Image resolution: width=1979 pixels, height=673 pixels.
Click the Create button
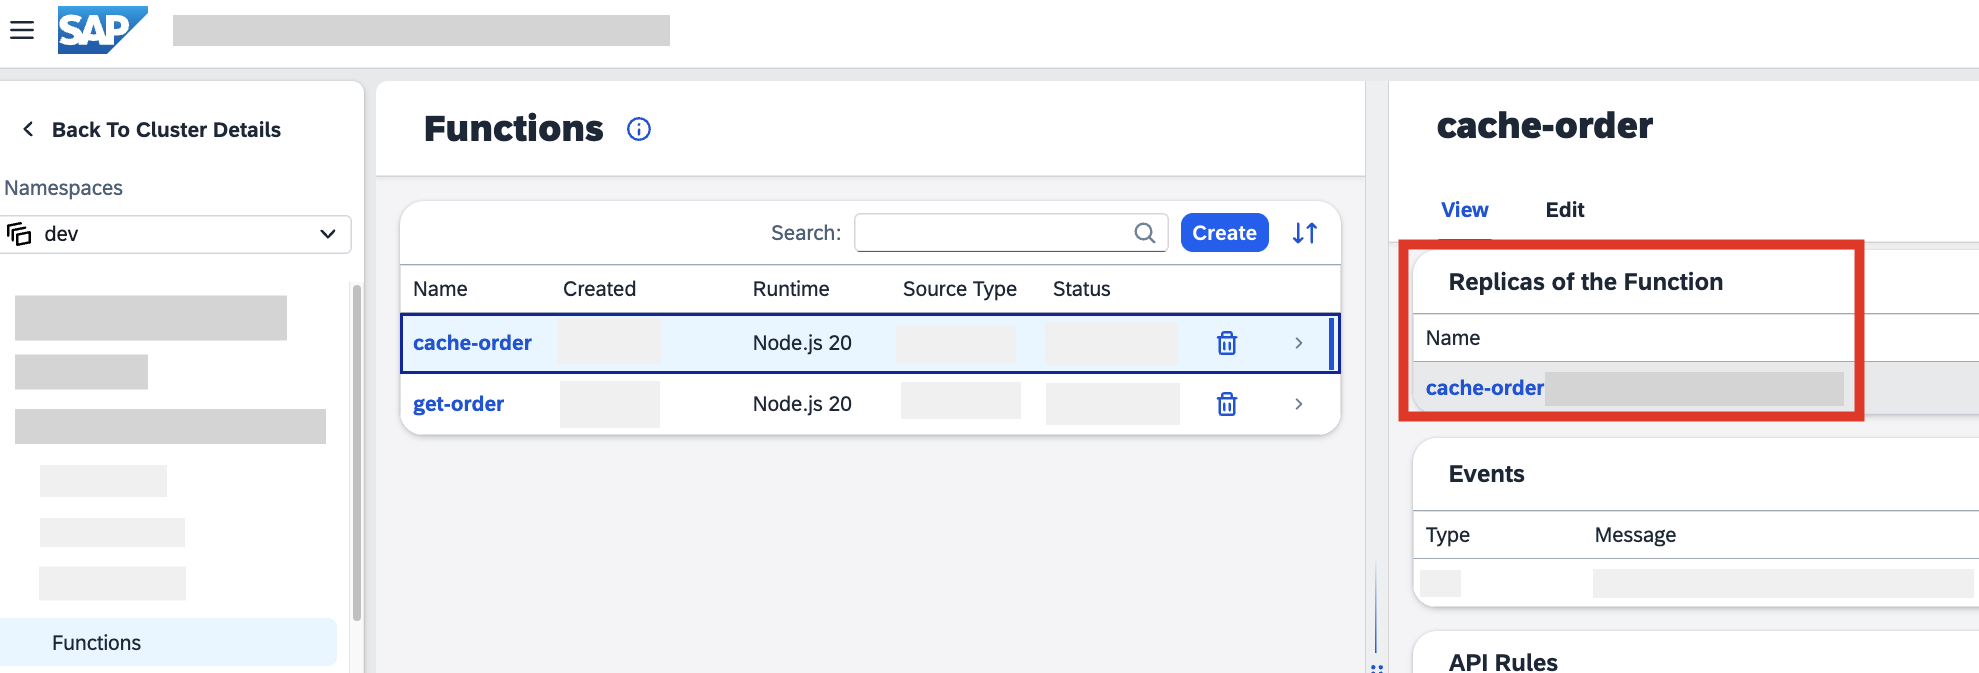pyautogui.click(x=1225, y=233)
